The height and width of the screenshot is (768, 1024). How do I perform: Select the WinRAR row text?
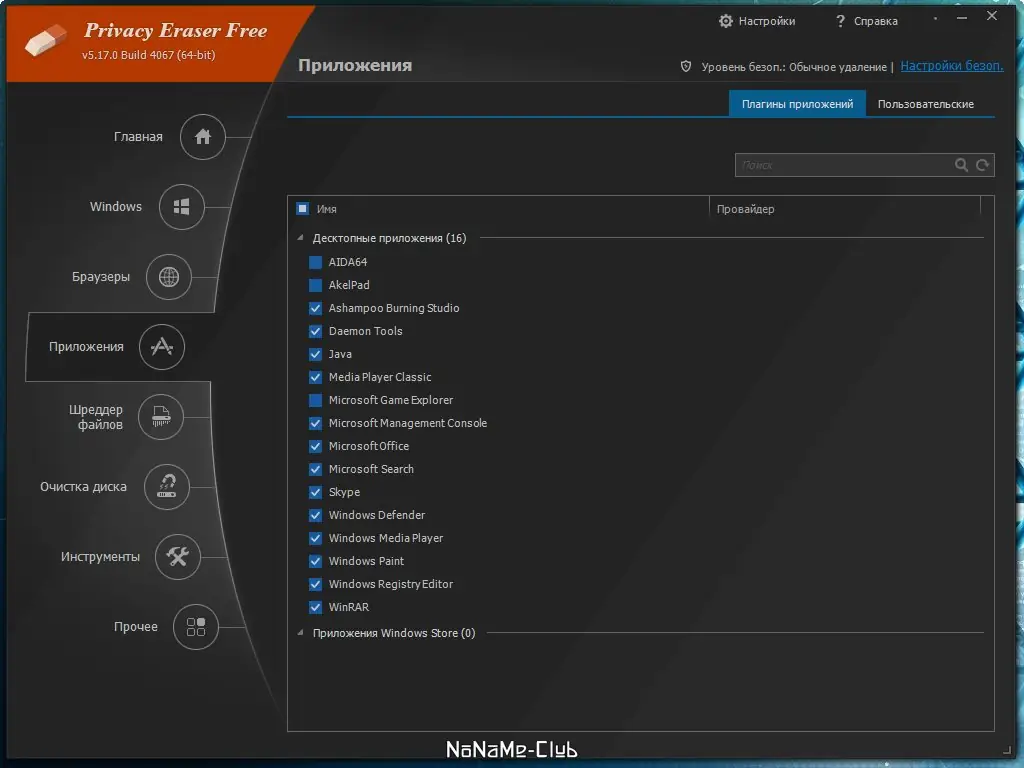349,607
